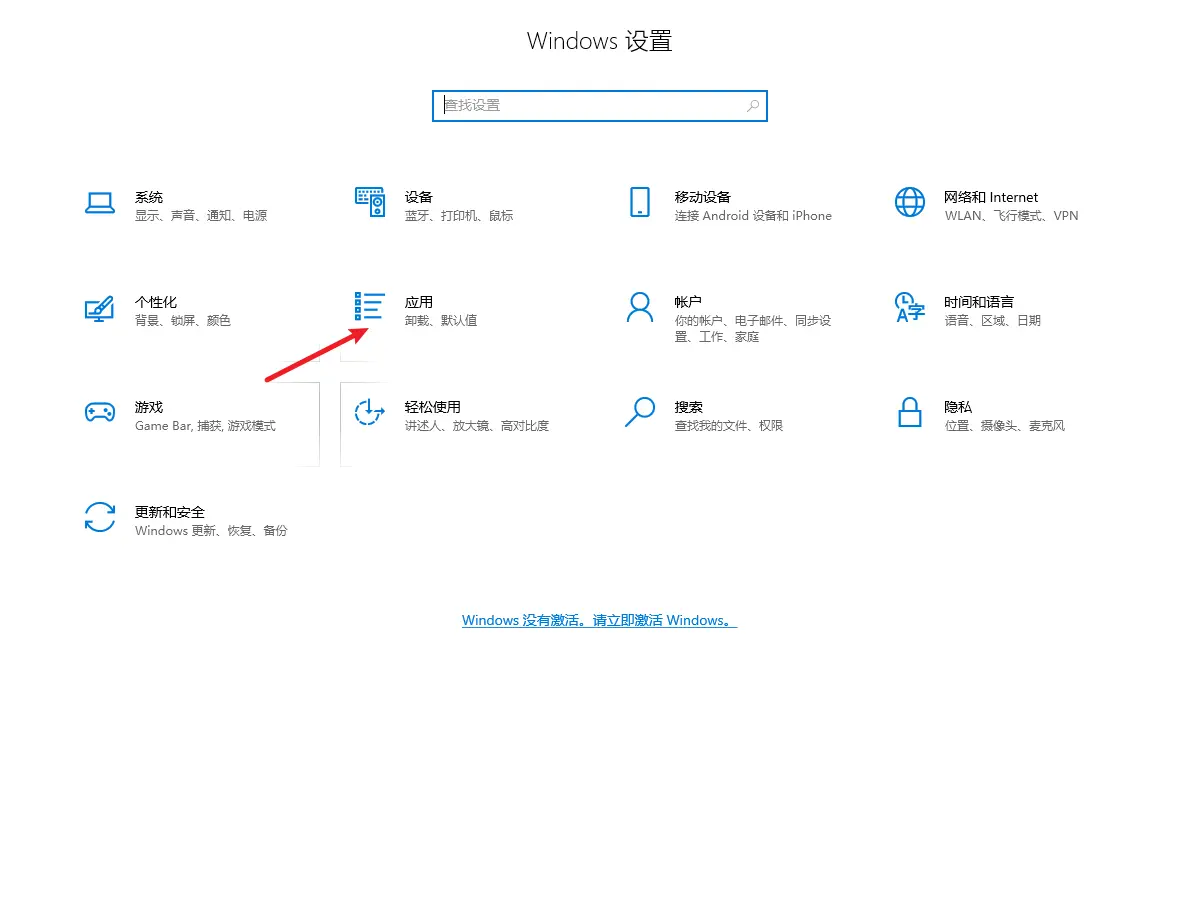This screenshot has height=900, width=1200.
Task: Select the 帐户 category title
Action: pyautogui.click(x=689, y=302)
